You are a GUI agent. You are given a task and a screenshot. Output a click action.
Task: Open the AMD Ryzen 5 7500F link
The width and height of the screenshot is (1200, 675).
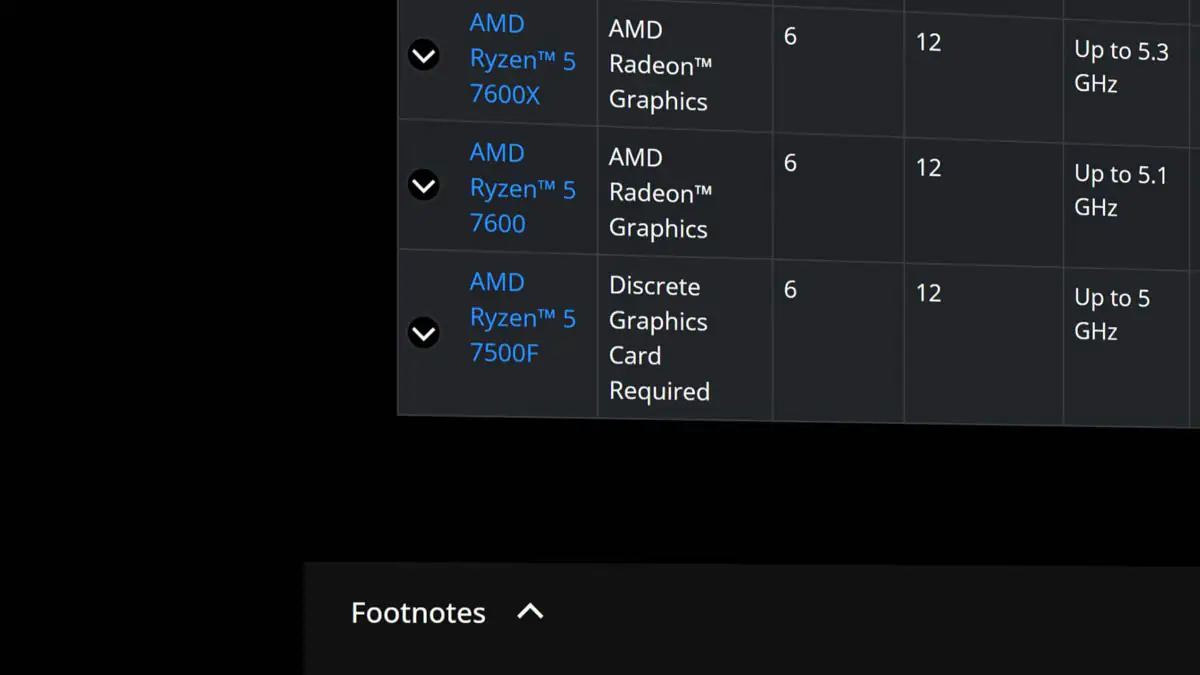click(522, 317)
